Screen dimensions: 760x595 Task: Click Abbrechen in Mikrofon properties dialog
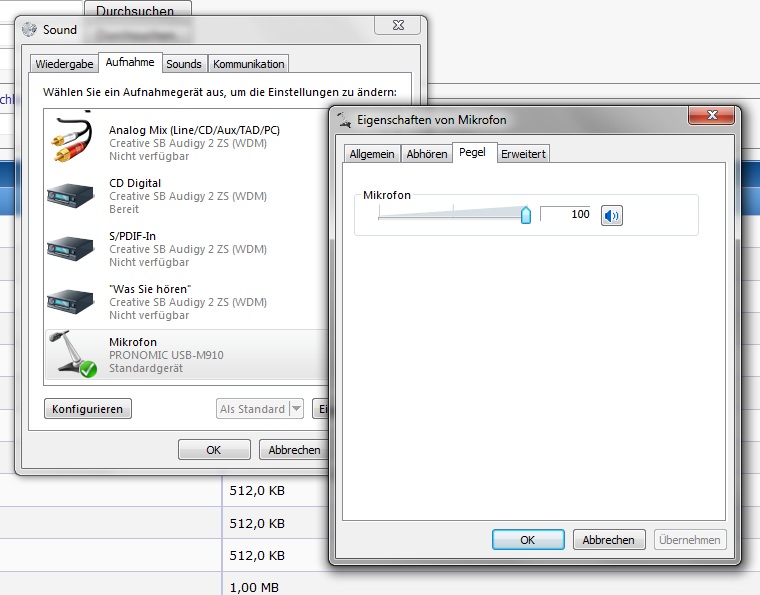[x=609, y=540]
